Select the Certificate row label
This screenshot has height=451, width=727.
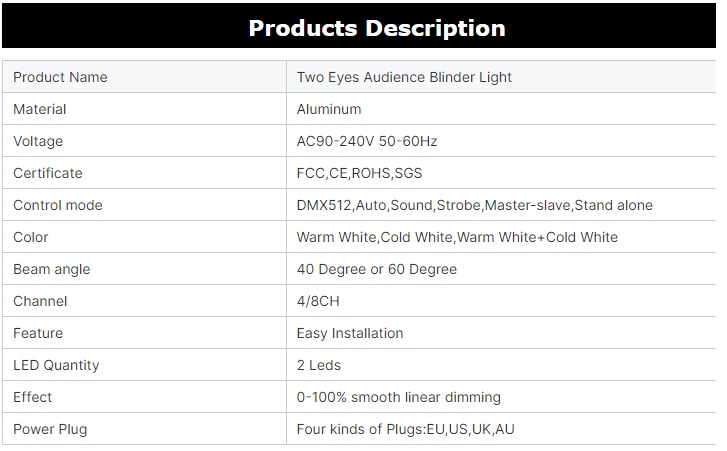click(48, 173)
